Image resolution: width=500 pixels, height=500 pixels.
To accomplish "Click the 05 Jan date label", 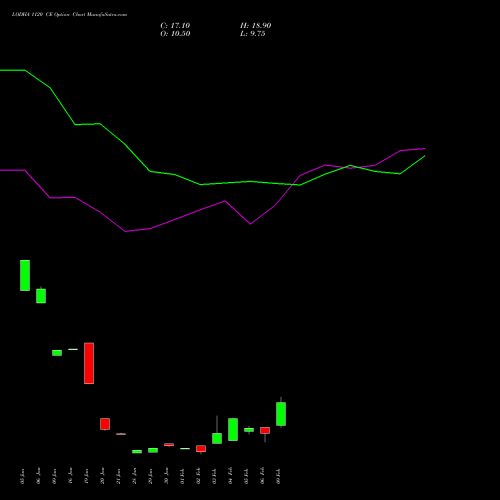I will tap(22, 476).
